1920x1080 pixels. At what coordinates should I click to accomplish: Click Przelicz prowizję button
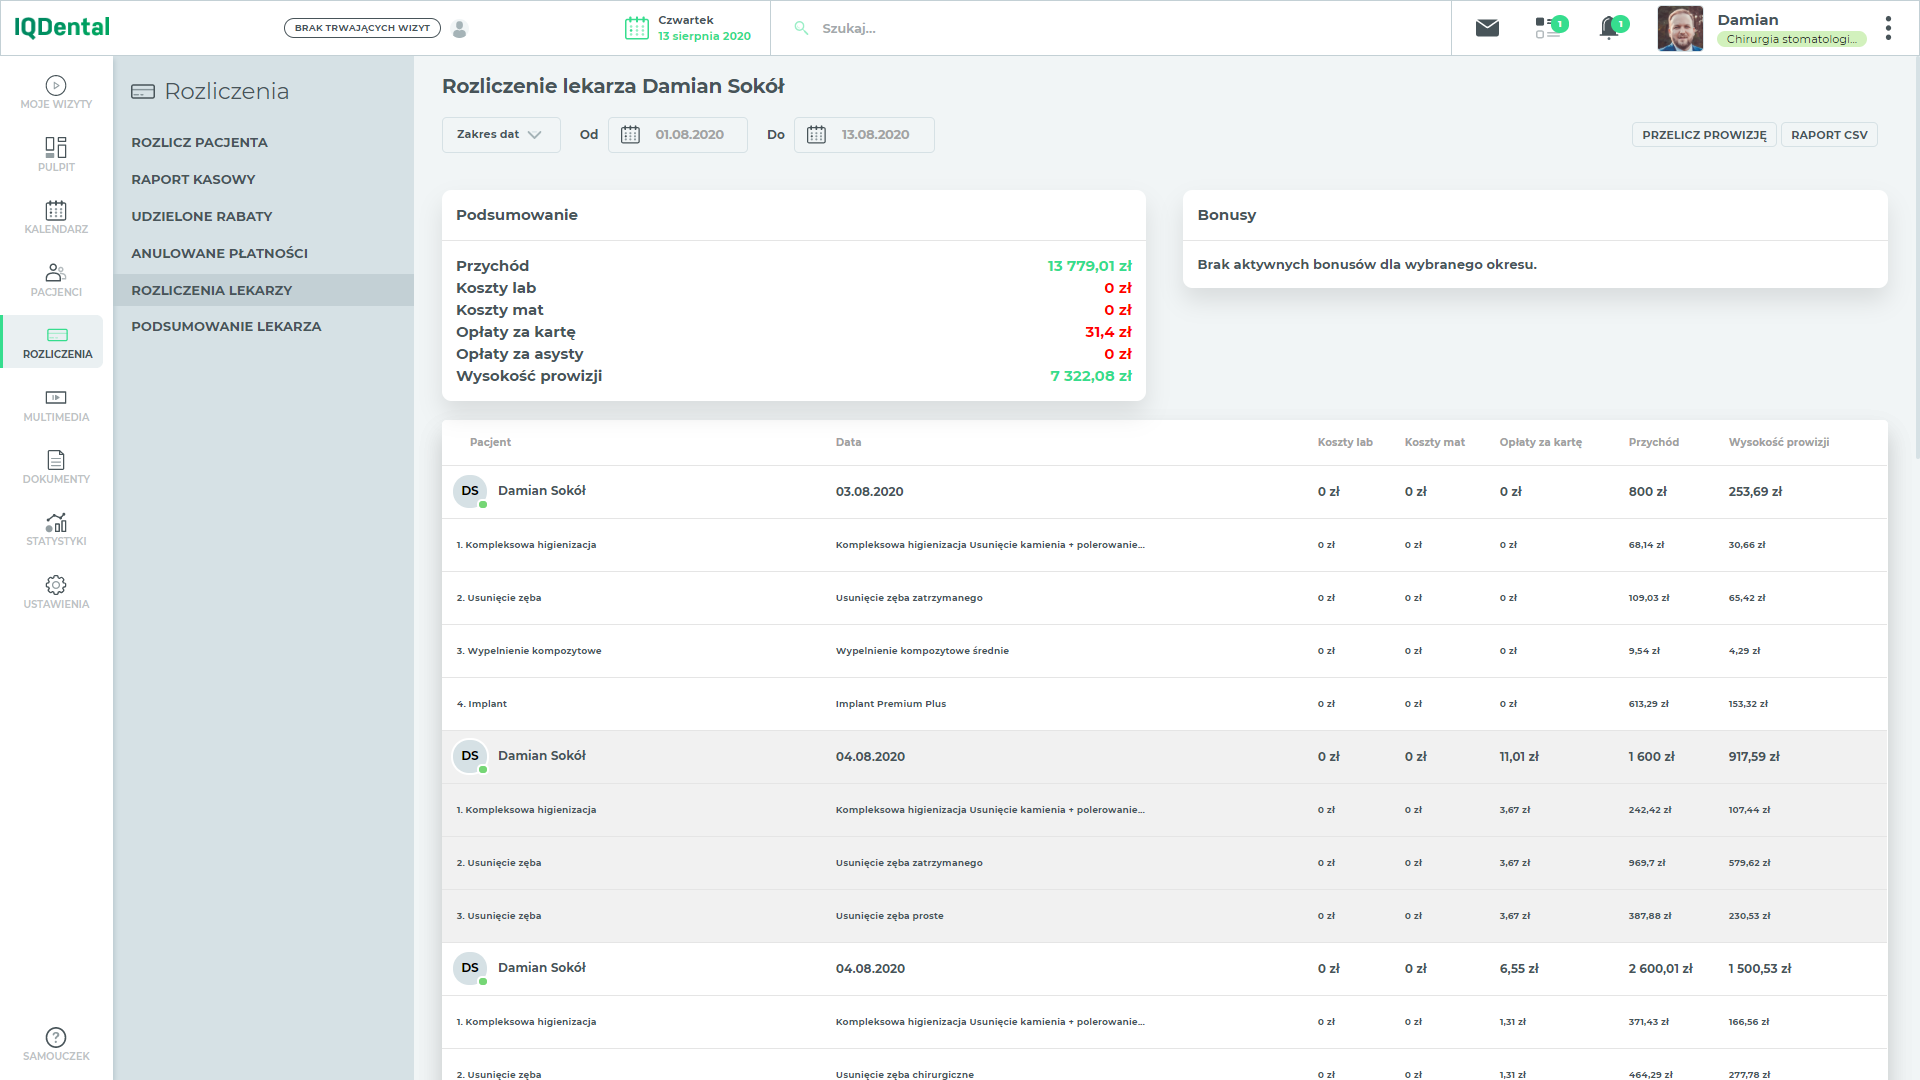1704,135
